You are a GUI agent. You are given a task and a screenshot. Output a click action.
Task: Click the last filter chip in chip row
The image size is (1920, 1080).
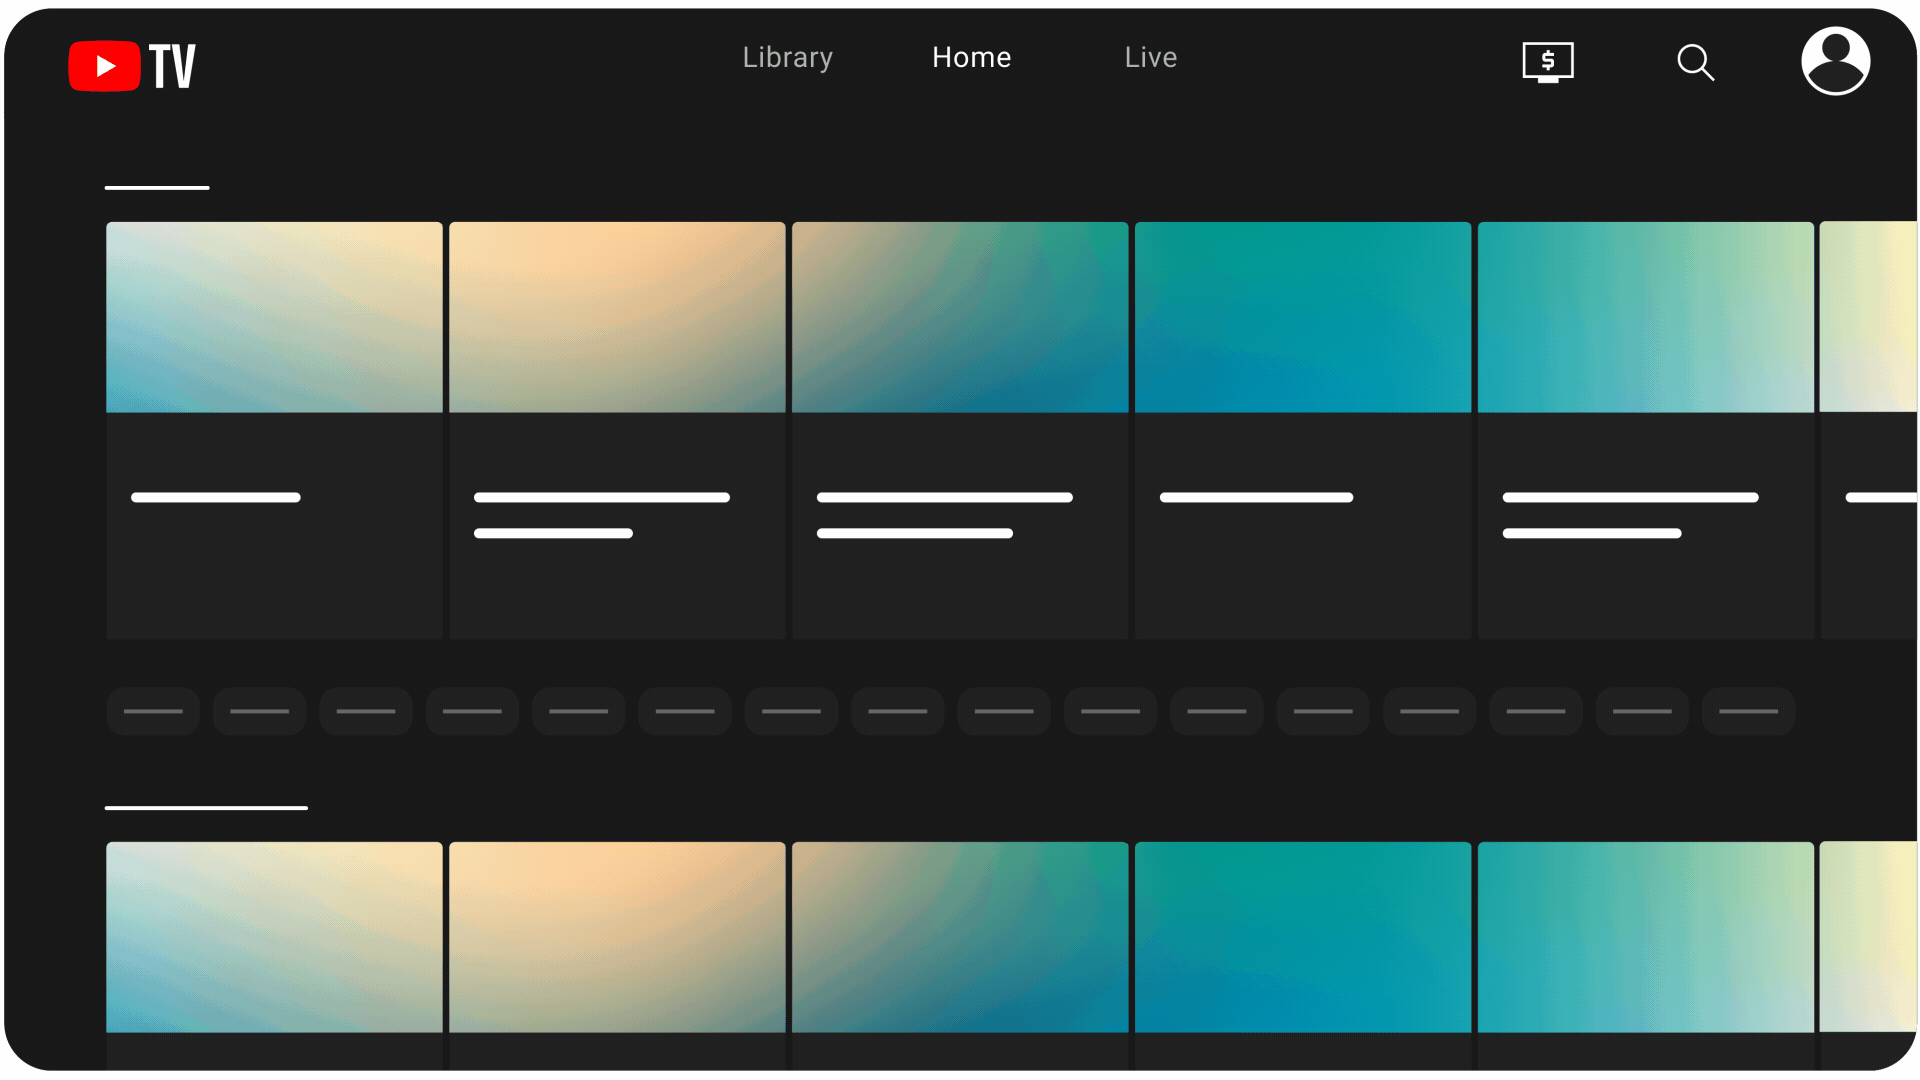pos(1748,711)
